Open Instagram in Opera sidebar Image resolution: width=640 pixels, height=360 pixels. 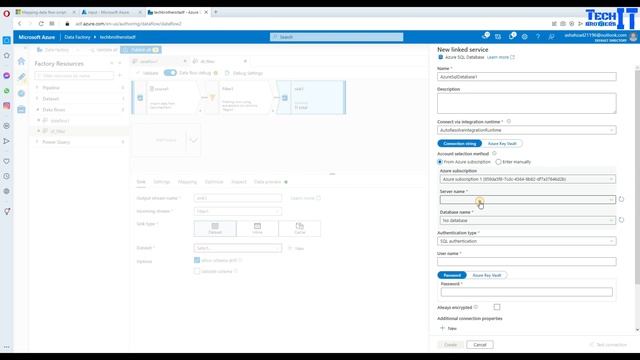point(7,106)
